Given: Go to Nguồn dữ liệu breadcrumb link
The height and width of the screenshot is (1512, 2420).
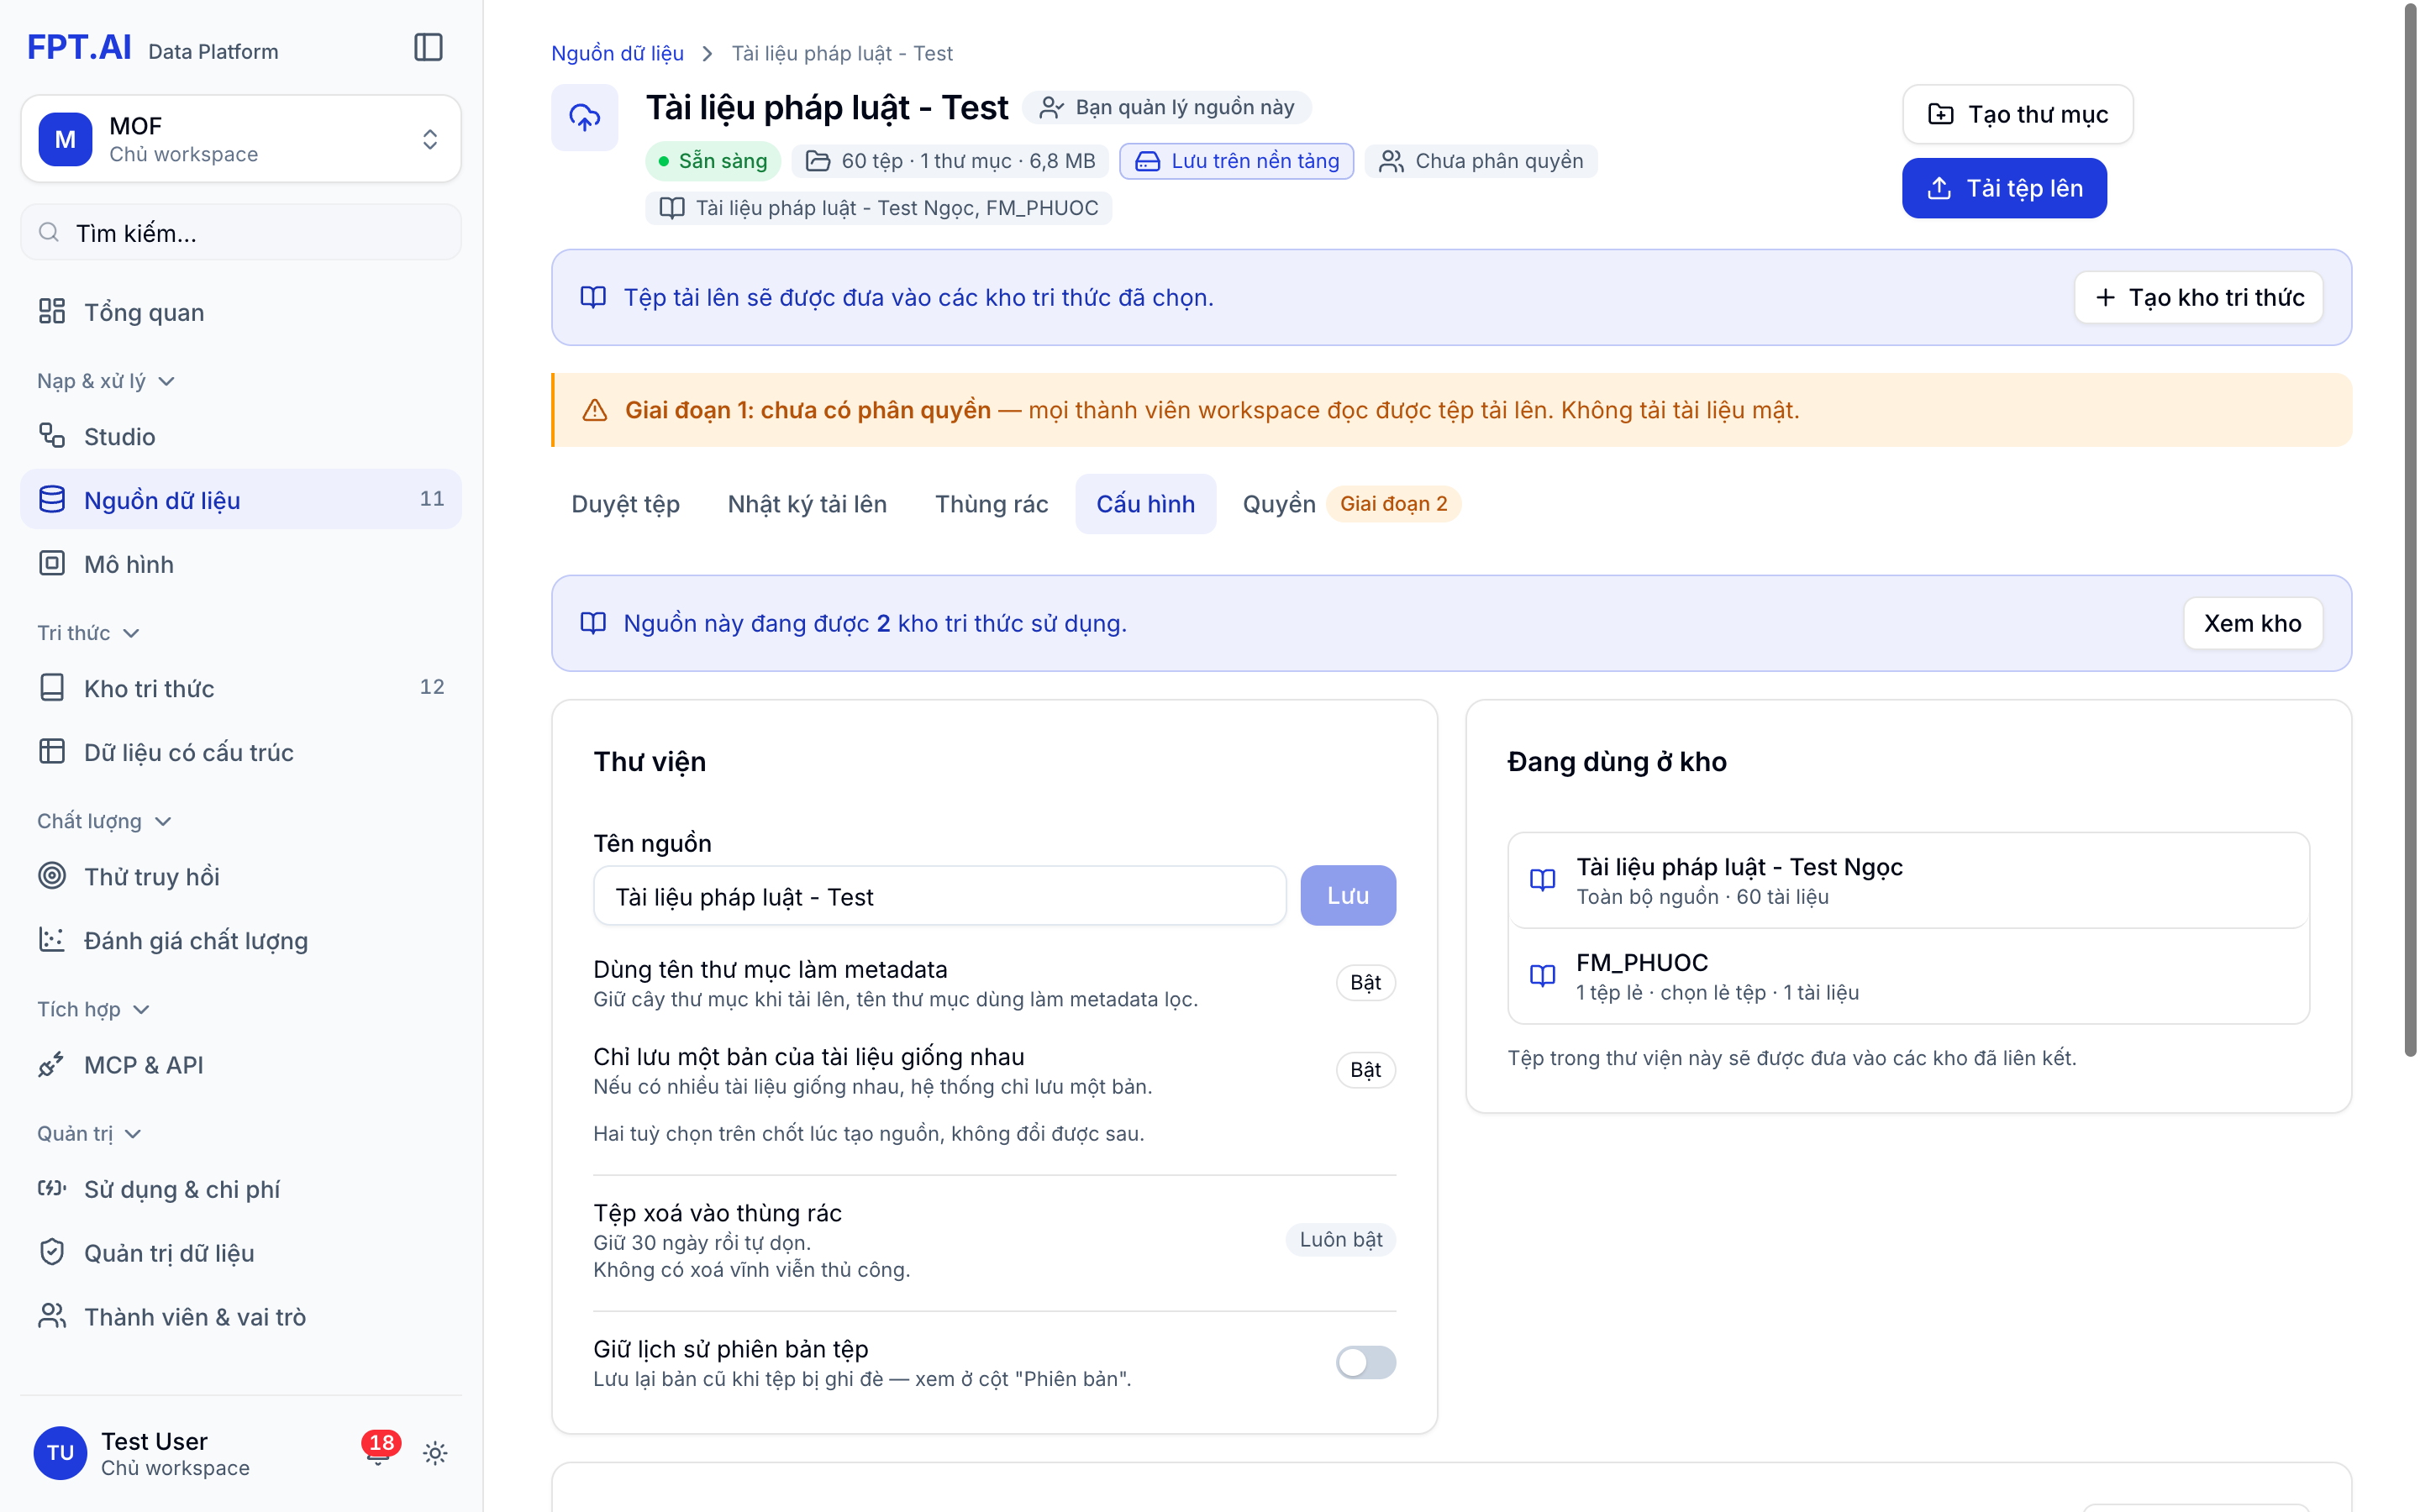Looking at the screenshot, I should [617, 53].
